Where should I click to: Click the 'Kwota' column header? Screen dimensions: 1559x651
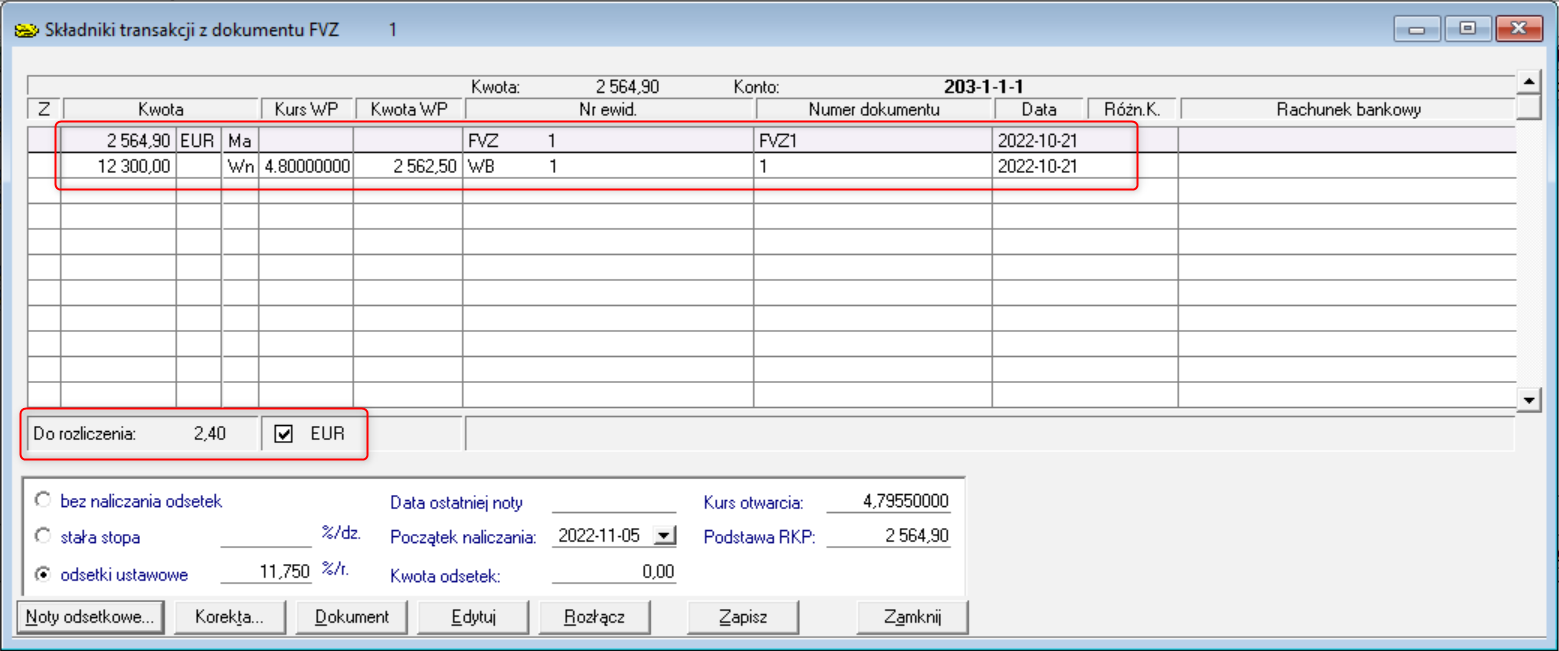pos(160,109)
